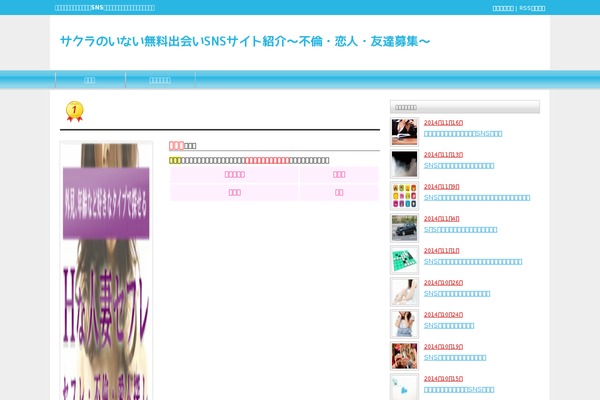Open the thumbnail beside the 2014 11 16 post
Screen dimensions: 600x400
404,132
